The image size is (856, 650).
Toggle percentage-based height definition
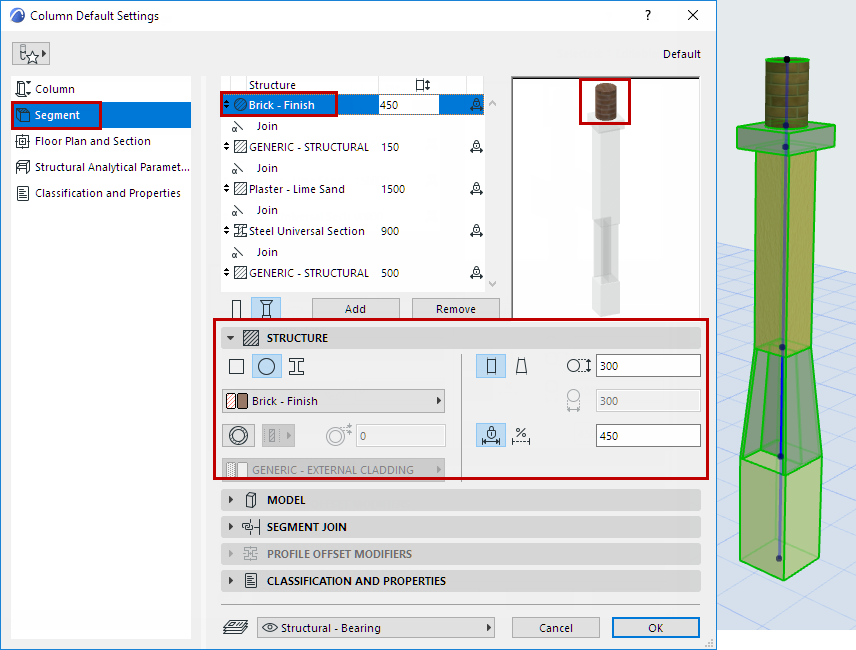tap(521, 435)
